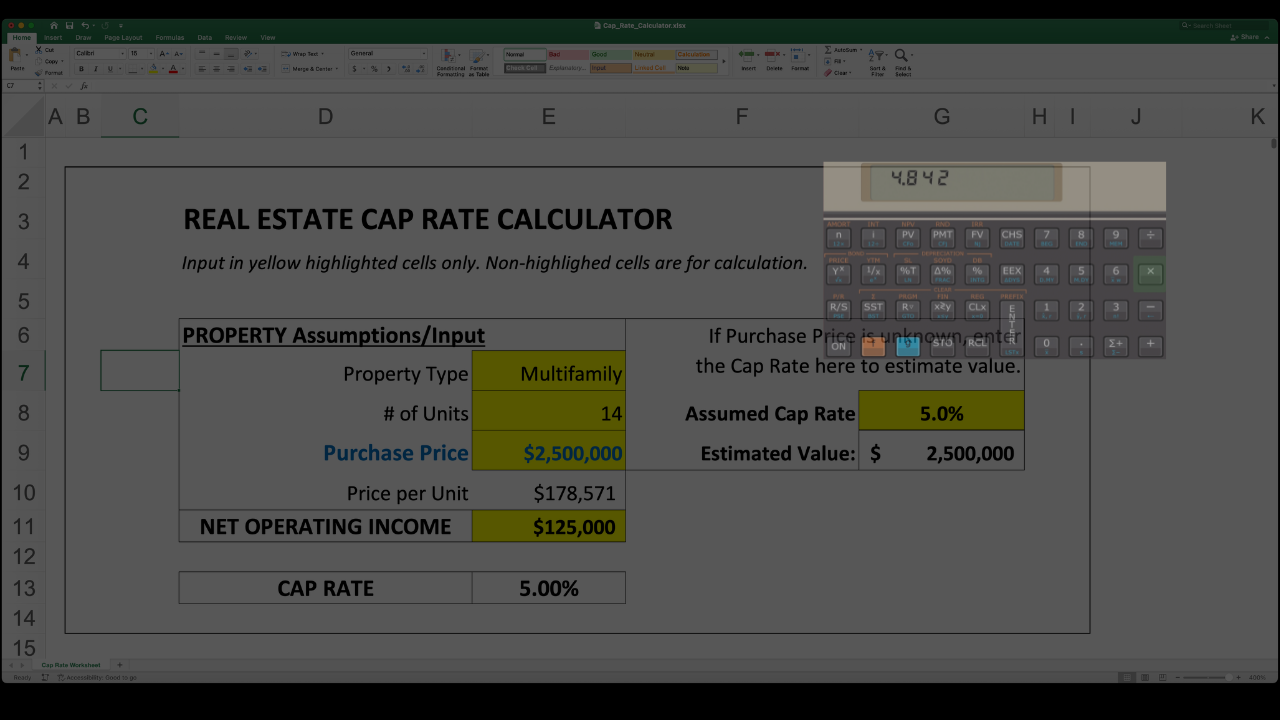Switch to the Data ribbon tab
Viewport: 1280px width, 720px height.
205,38
